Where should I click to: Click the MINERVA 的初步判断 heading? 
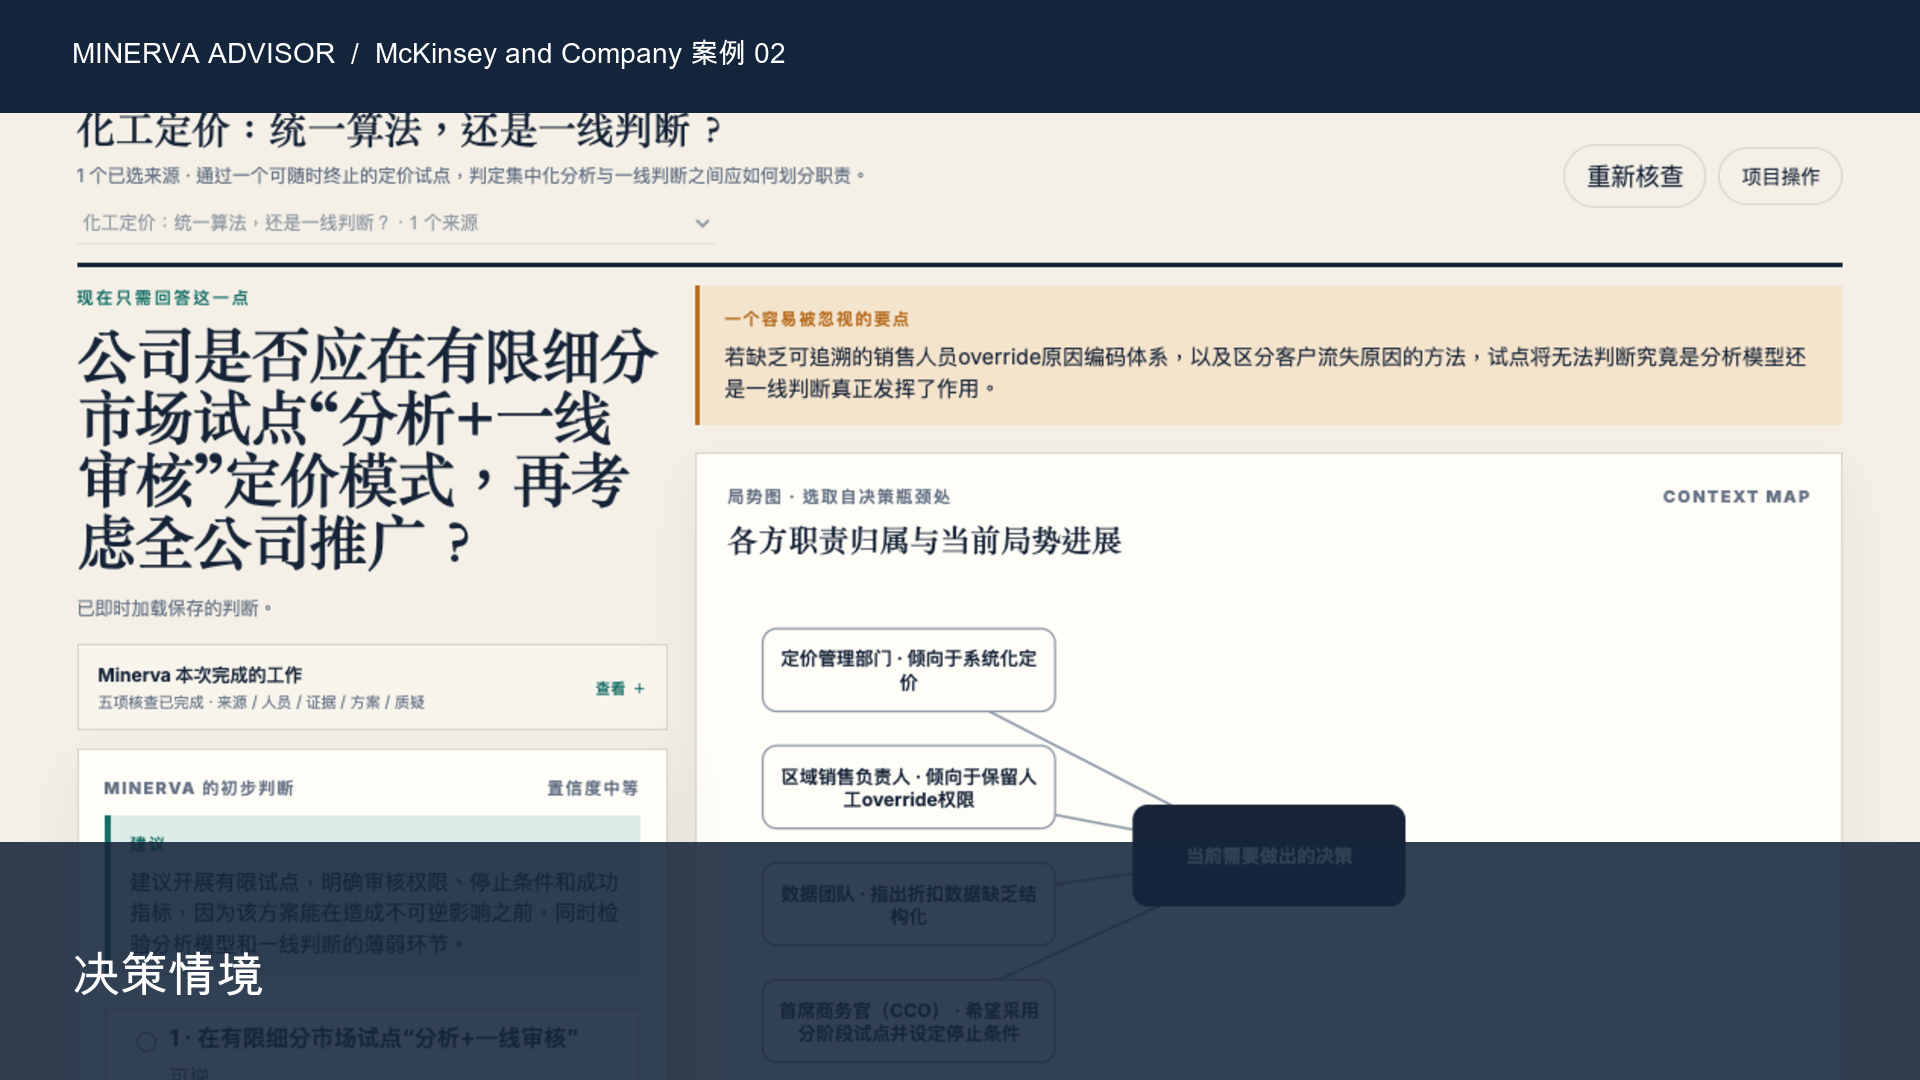tap(198, 788)
